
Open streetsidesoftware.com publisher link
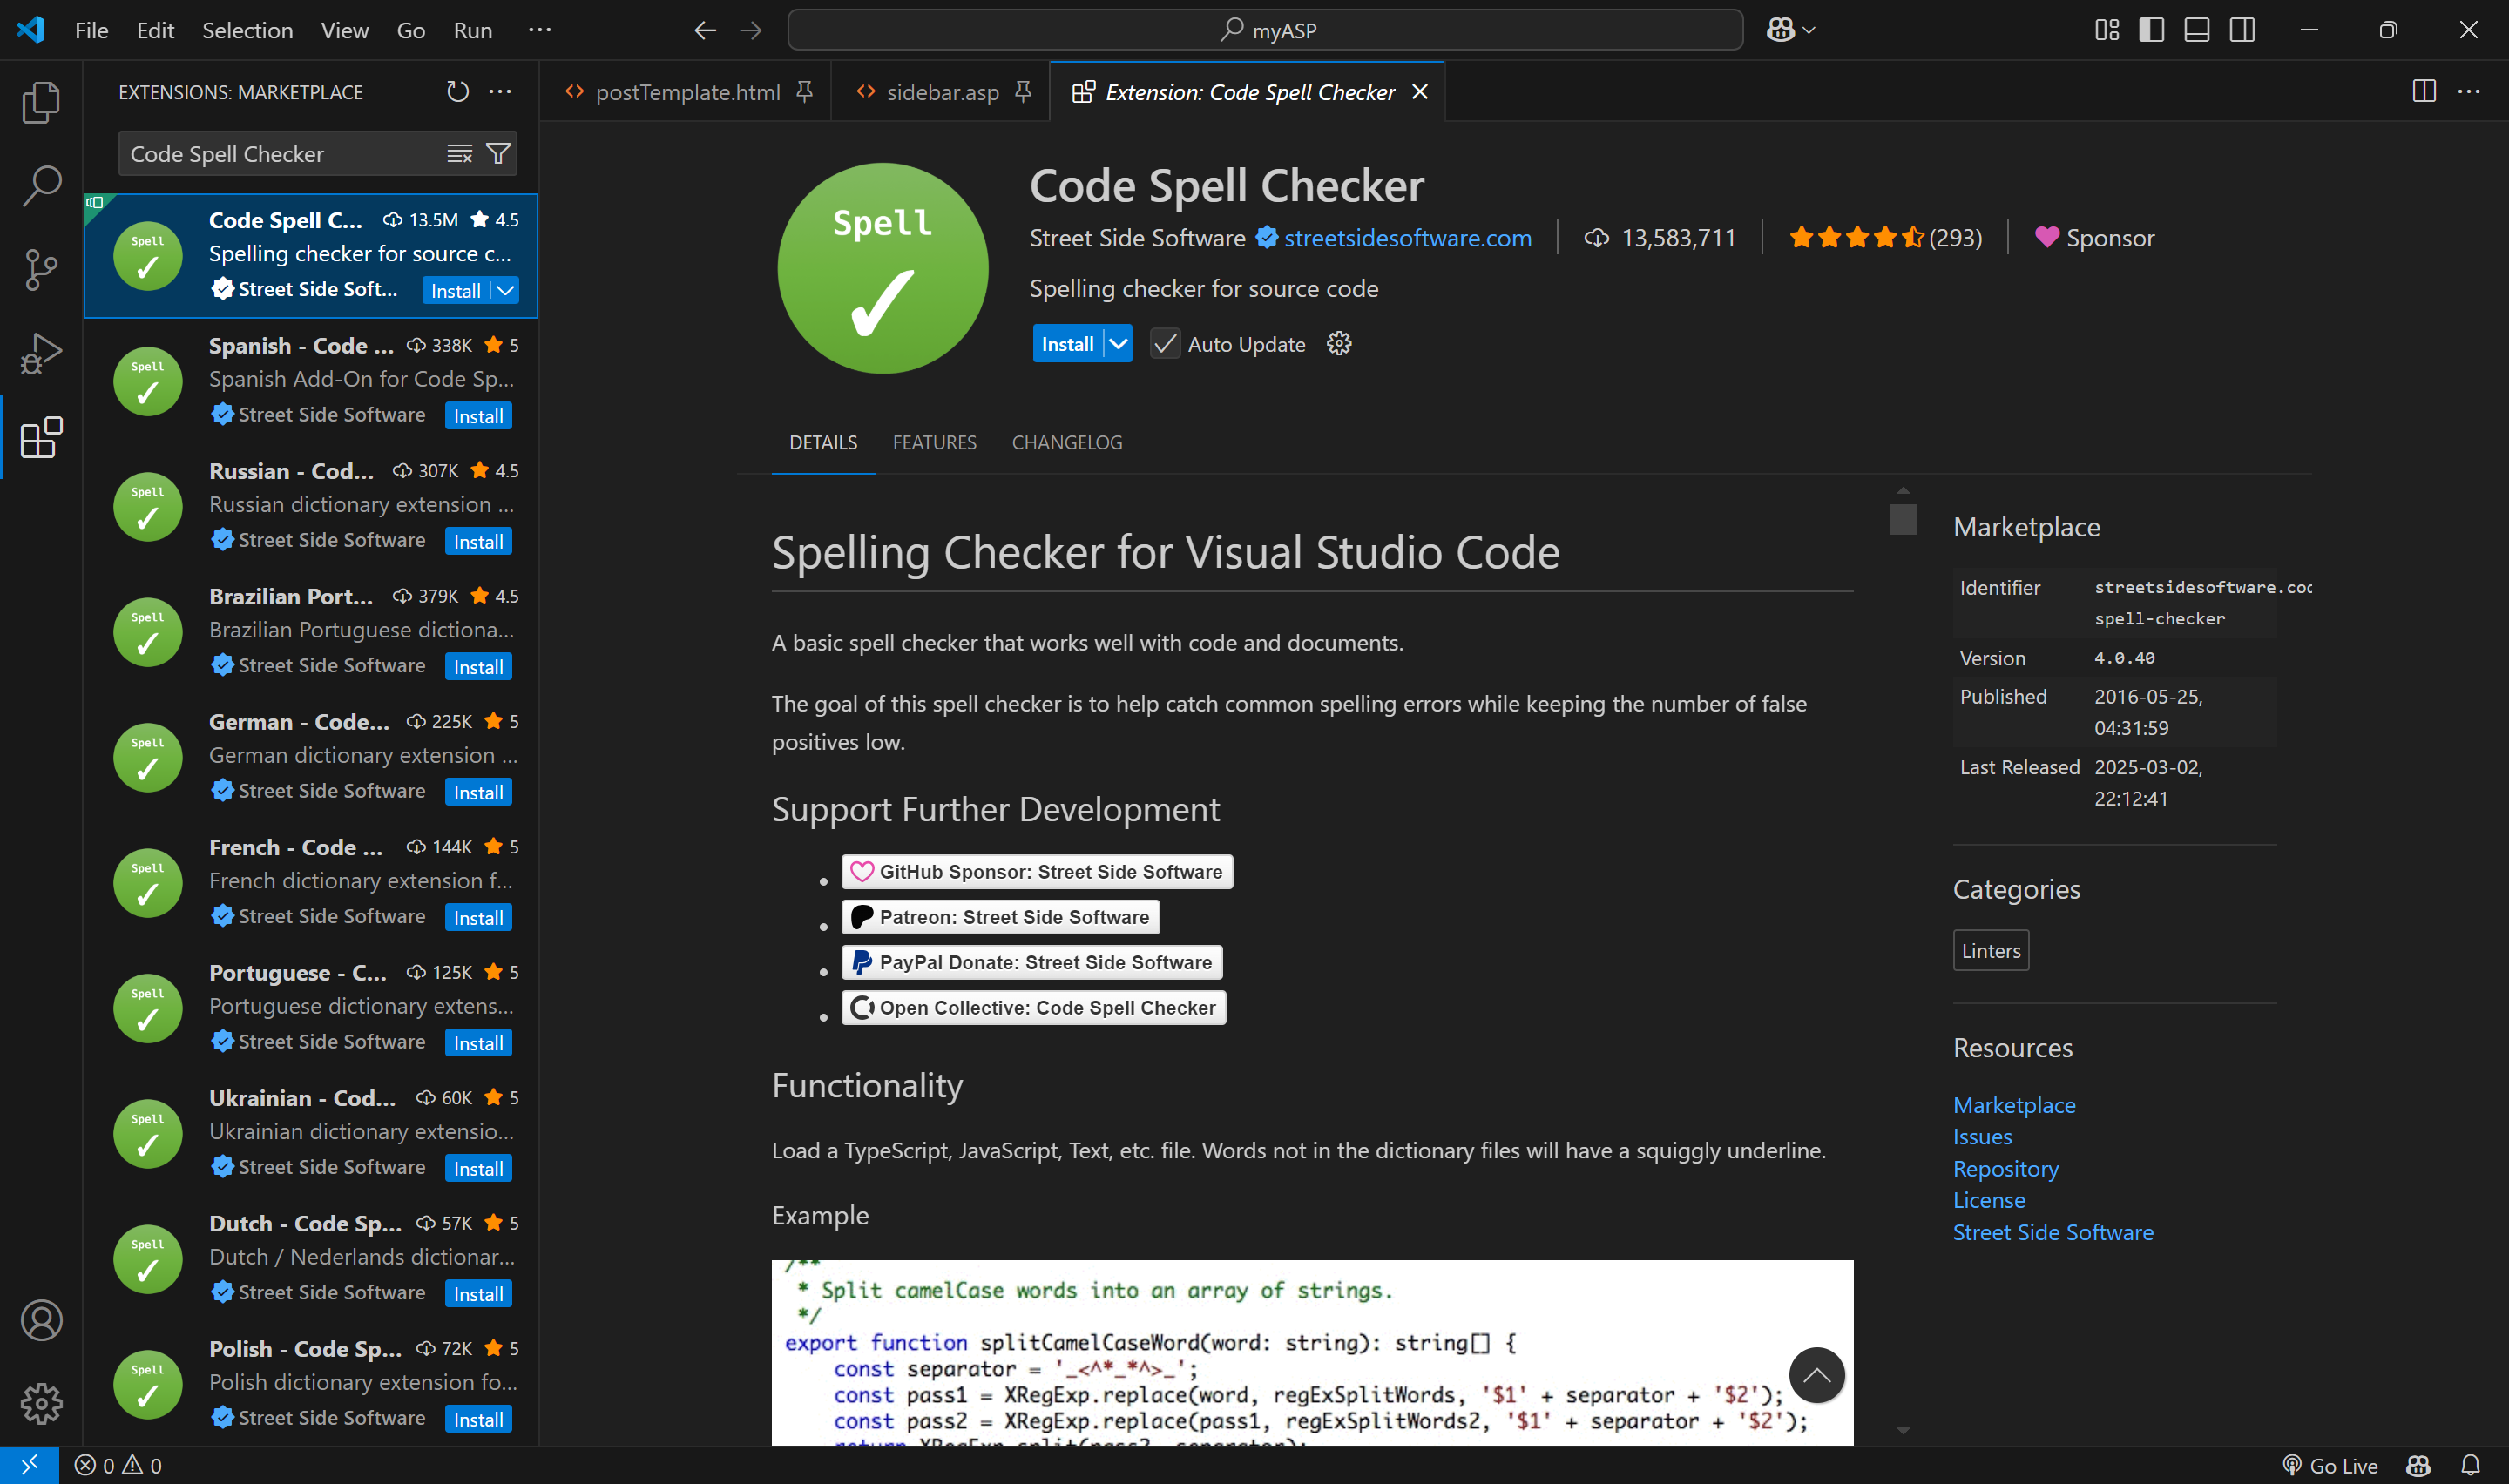[x=1407, y=238]
